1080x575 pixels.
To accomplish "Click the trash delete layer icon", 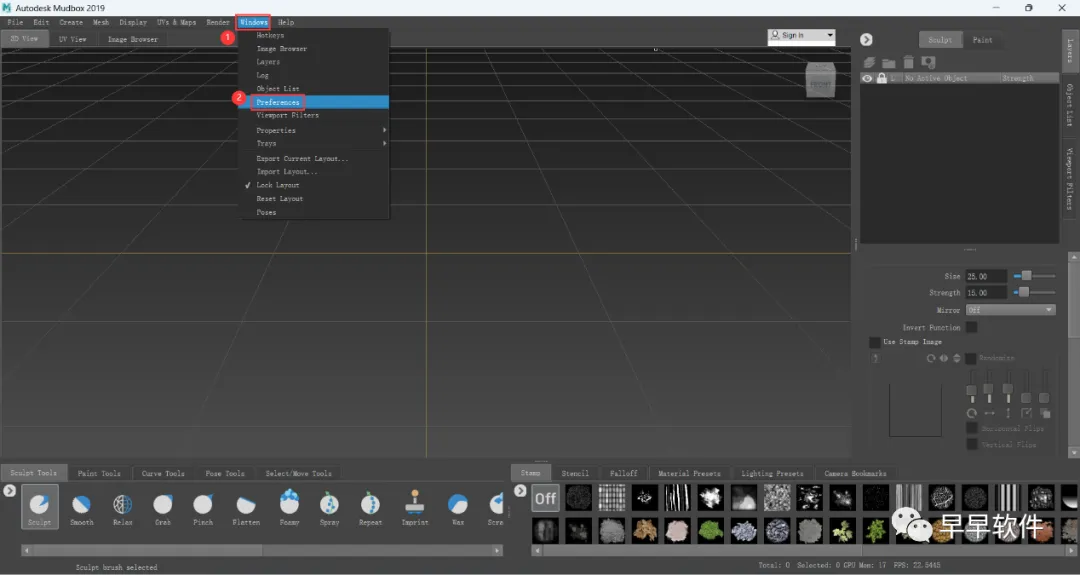I will pyautogui.click(x=908, y=62).
